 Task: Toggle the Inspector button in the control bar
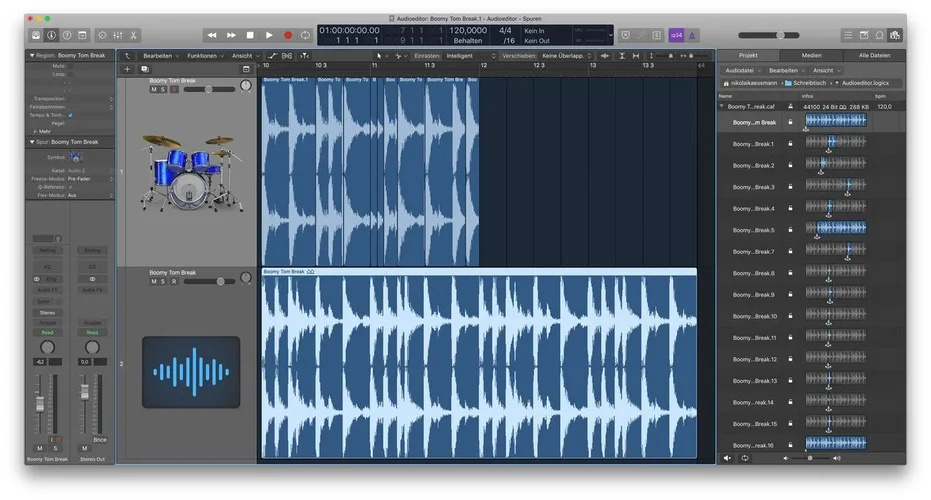point(51,35)
